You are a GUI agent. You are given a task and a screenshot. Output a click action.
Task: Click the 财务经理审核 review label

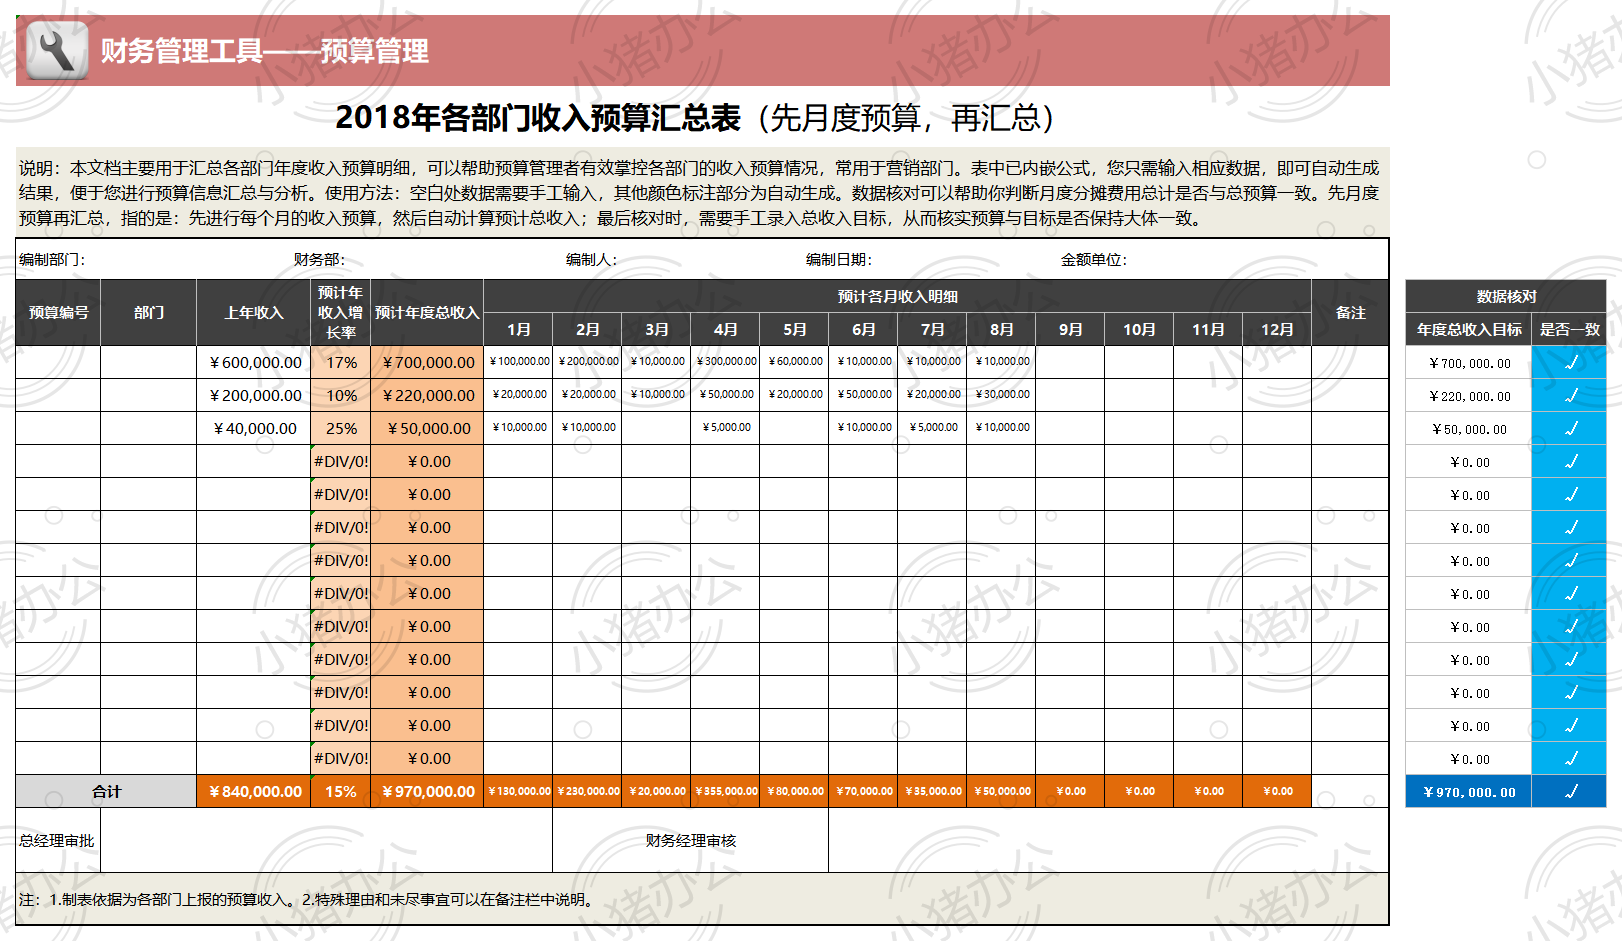pyautogui.click(x=691, y=841)
